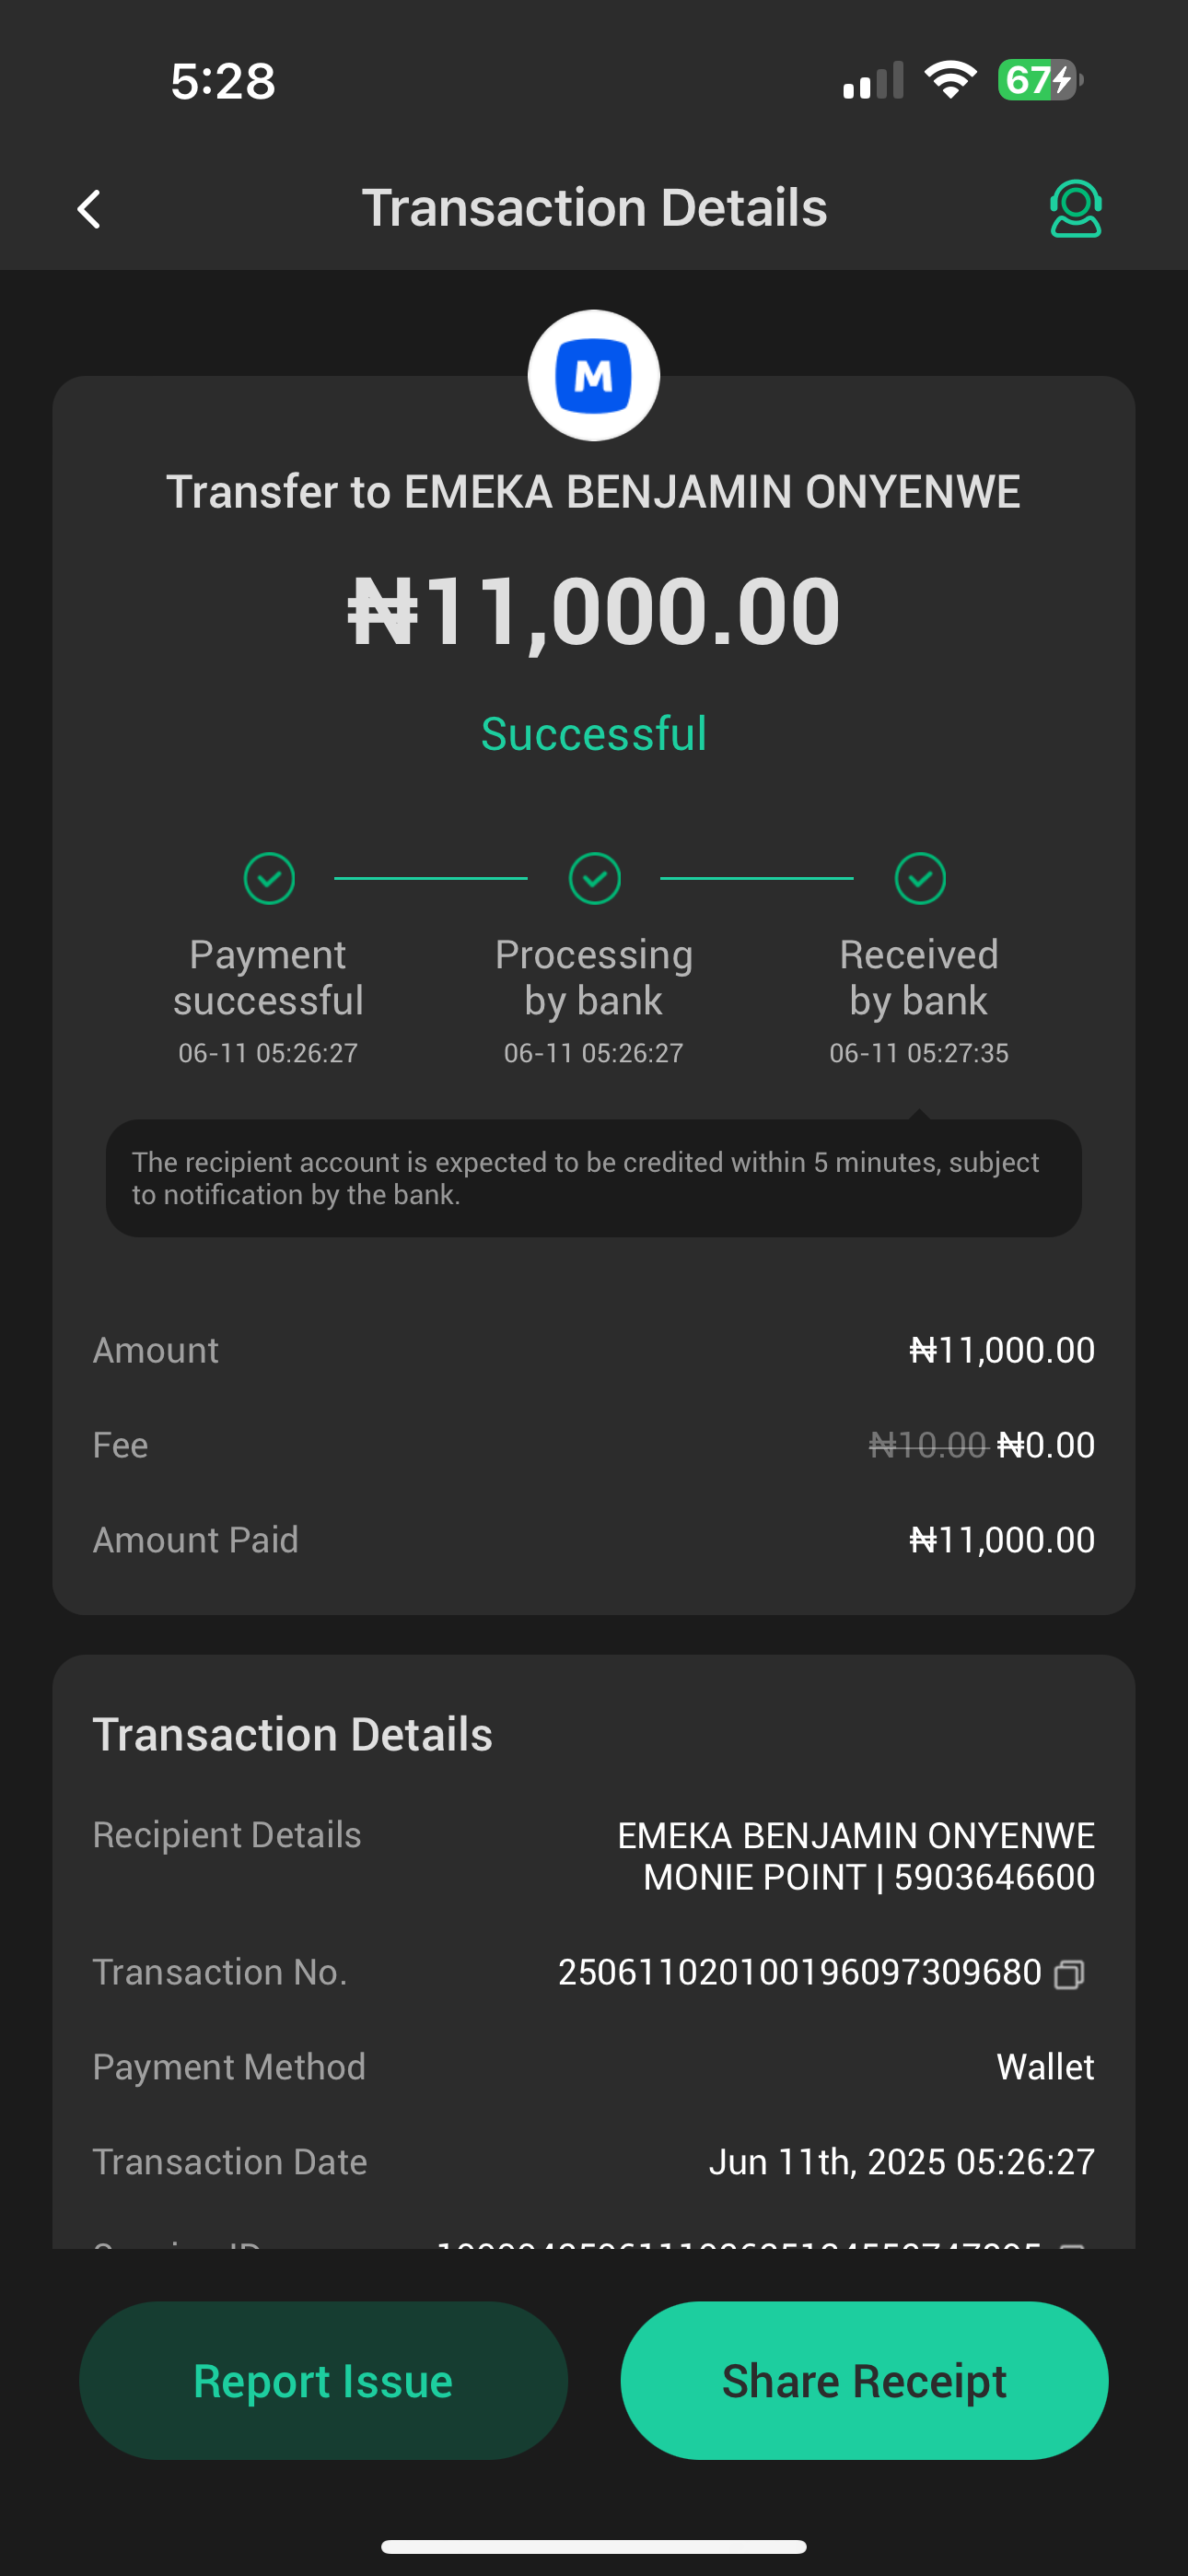Tap the Successful status label
Screen dimensions: 1188x2576
594,734
